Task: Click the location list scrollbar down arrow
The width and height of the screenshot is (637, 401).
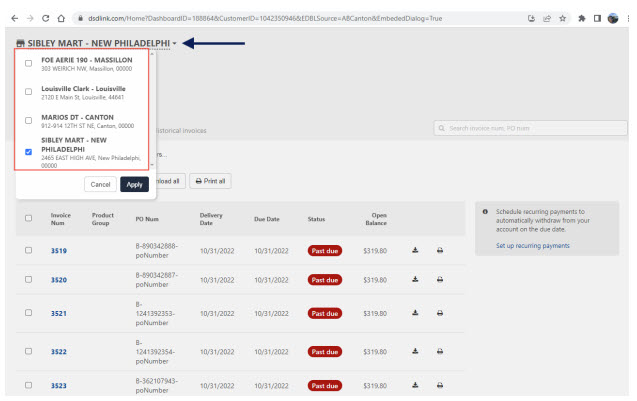Action: pyautogui.click(x=152, y=165)
